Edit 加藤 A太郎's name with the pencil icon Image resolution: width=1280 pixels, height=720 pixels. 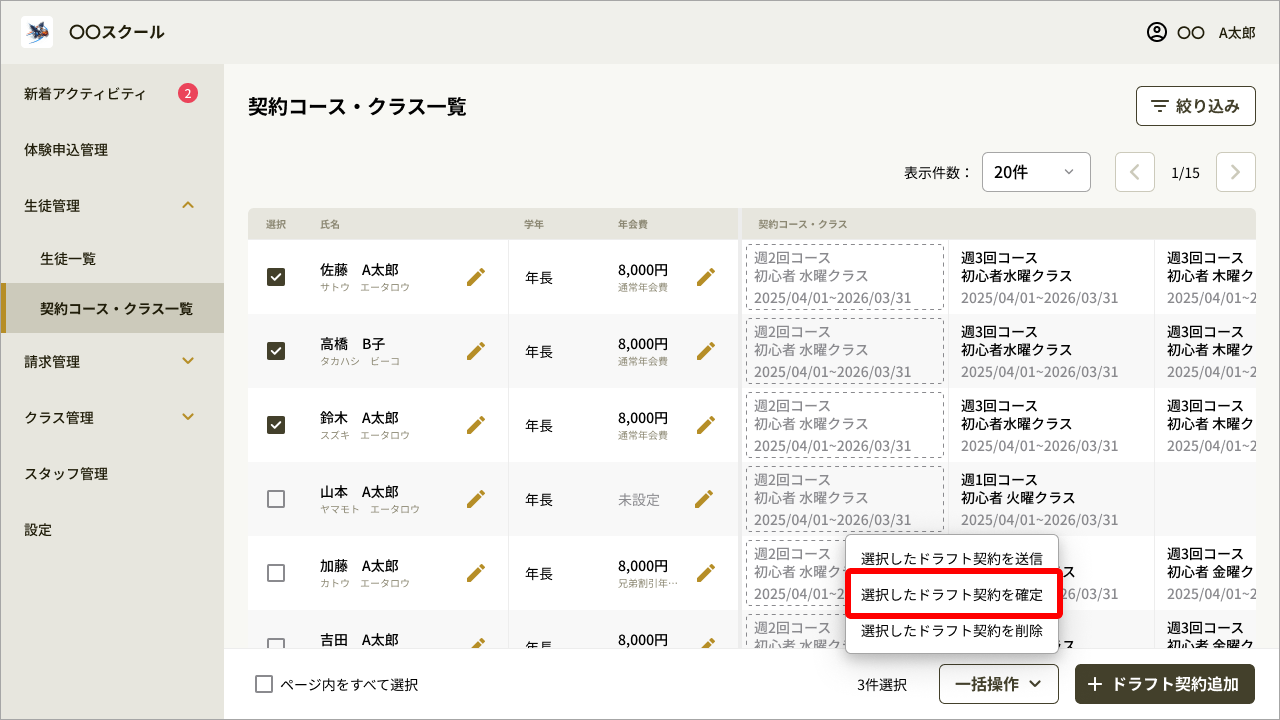click(x=477, y=572)
